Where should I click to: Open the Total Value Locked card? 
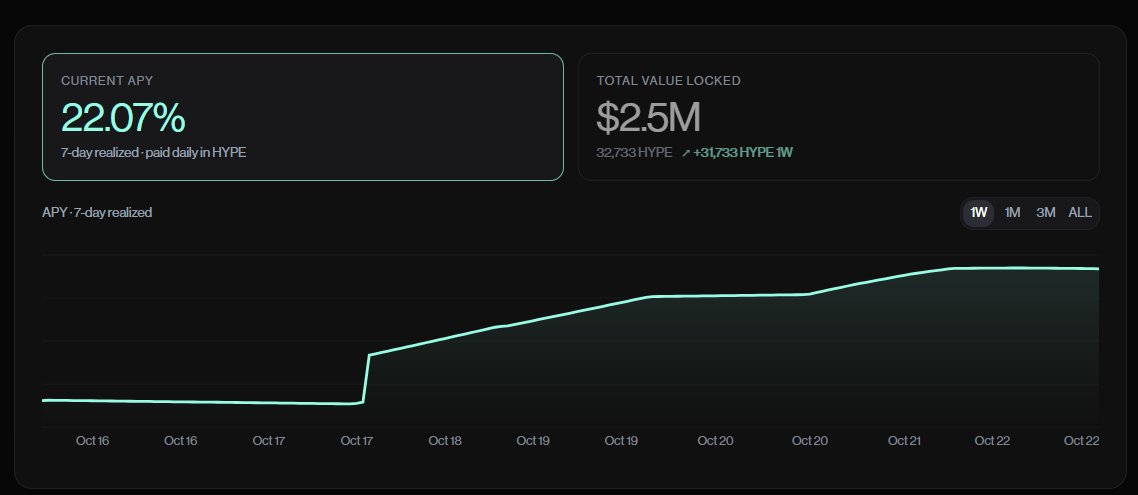pyautogui.click(x=838, y=117)
